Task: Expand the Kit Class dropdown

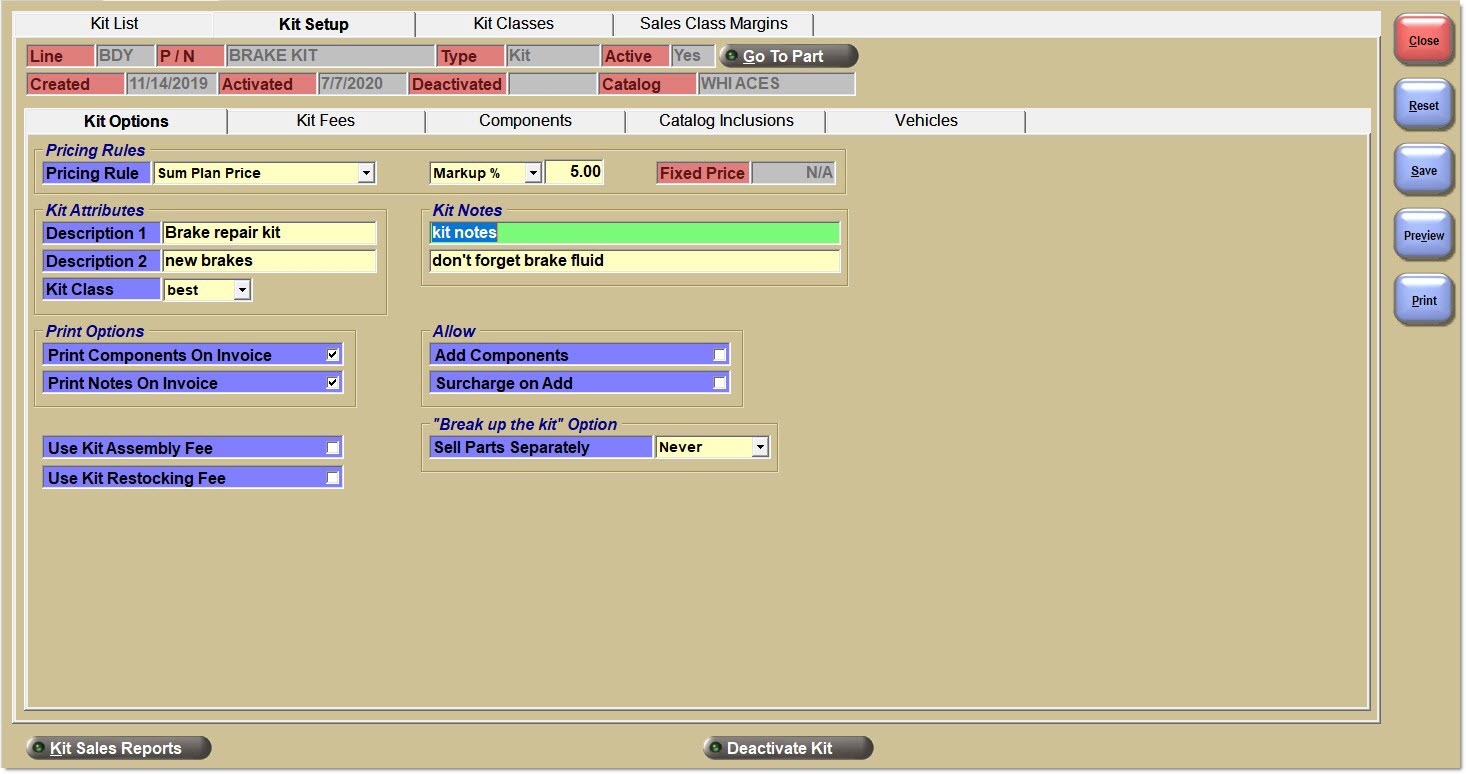Action: point(242,290)
